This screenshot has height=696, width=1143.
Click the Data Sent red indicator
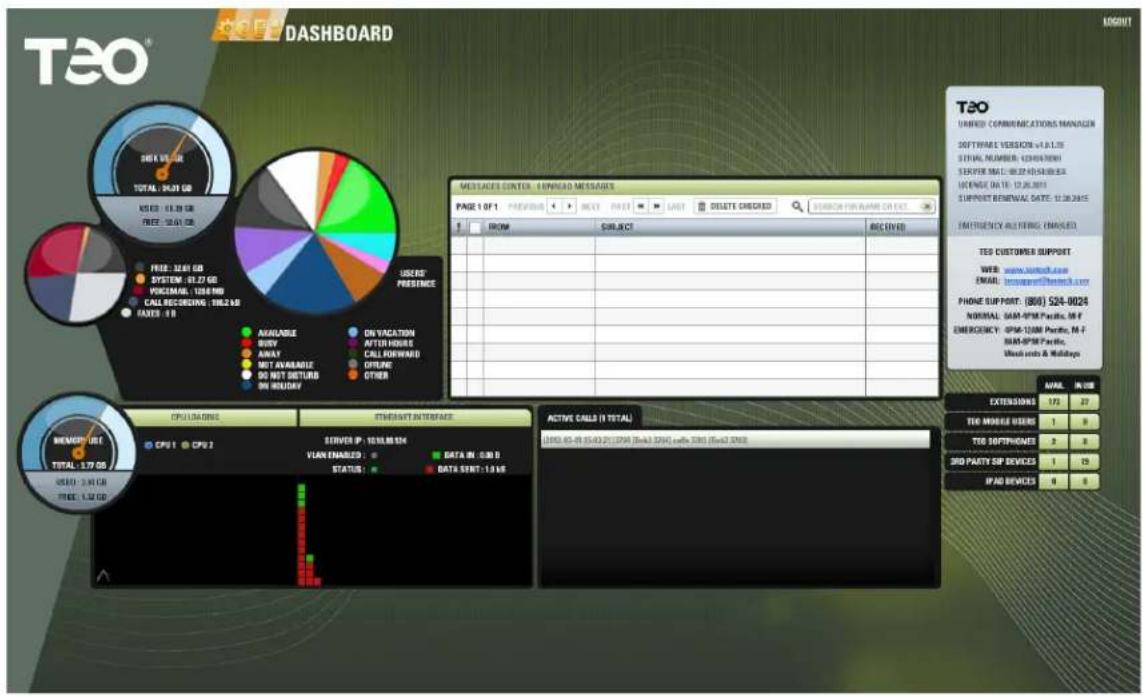pos(429,470)
